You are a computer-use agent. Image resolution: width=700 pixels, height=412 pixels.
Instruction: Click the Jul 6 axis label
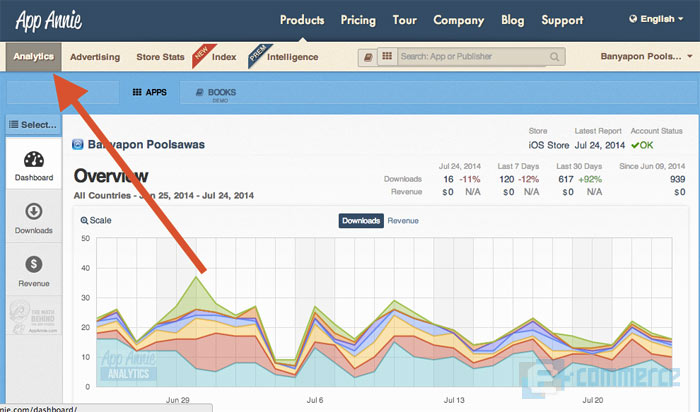click(315, 400)
